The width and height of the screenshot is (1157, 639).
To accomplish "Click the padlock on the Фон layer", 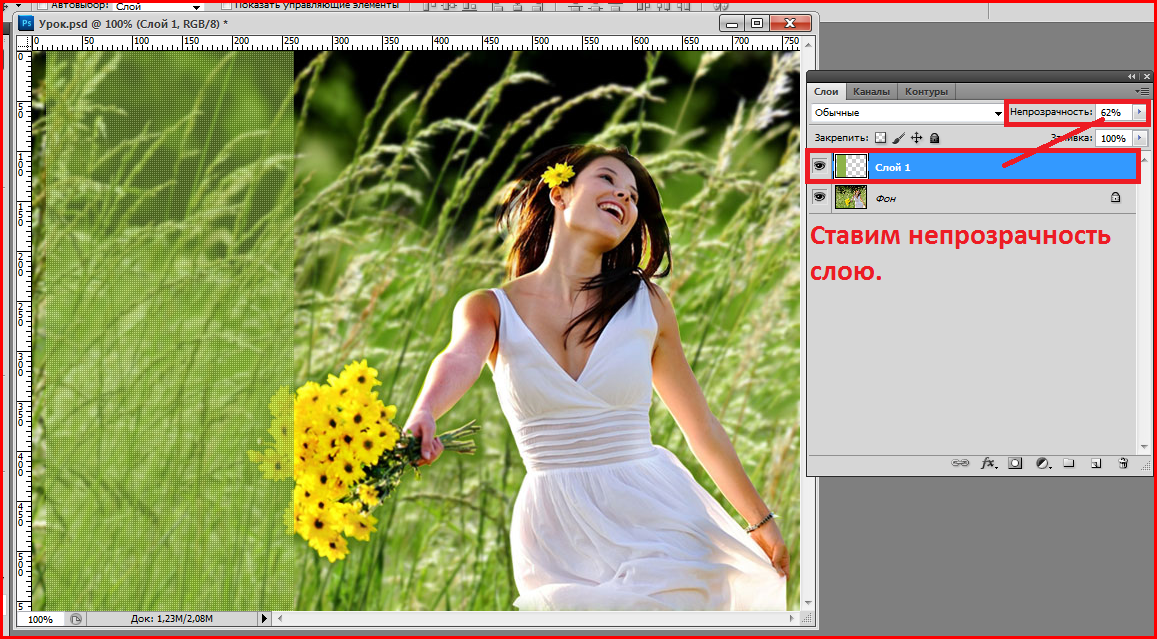I will coord(1115,197).
